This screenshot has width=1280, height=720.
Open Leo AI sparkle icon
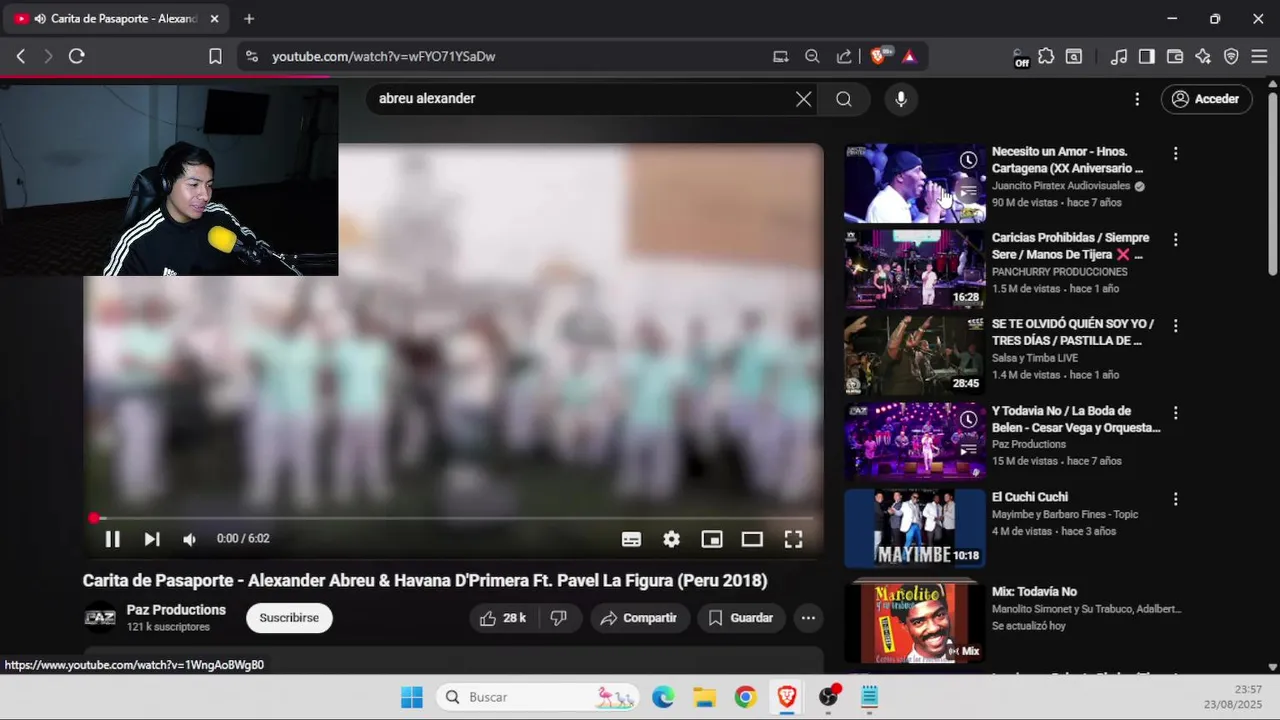1203,57
